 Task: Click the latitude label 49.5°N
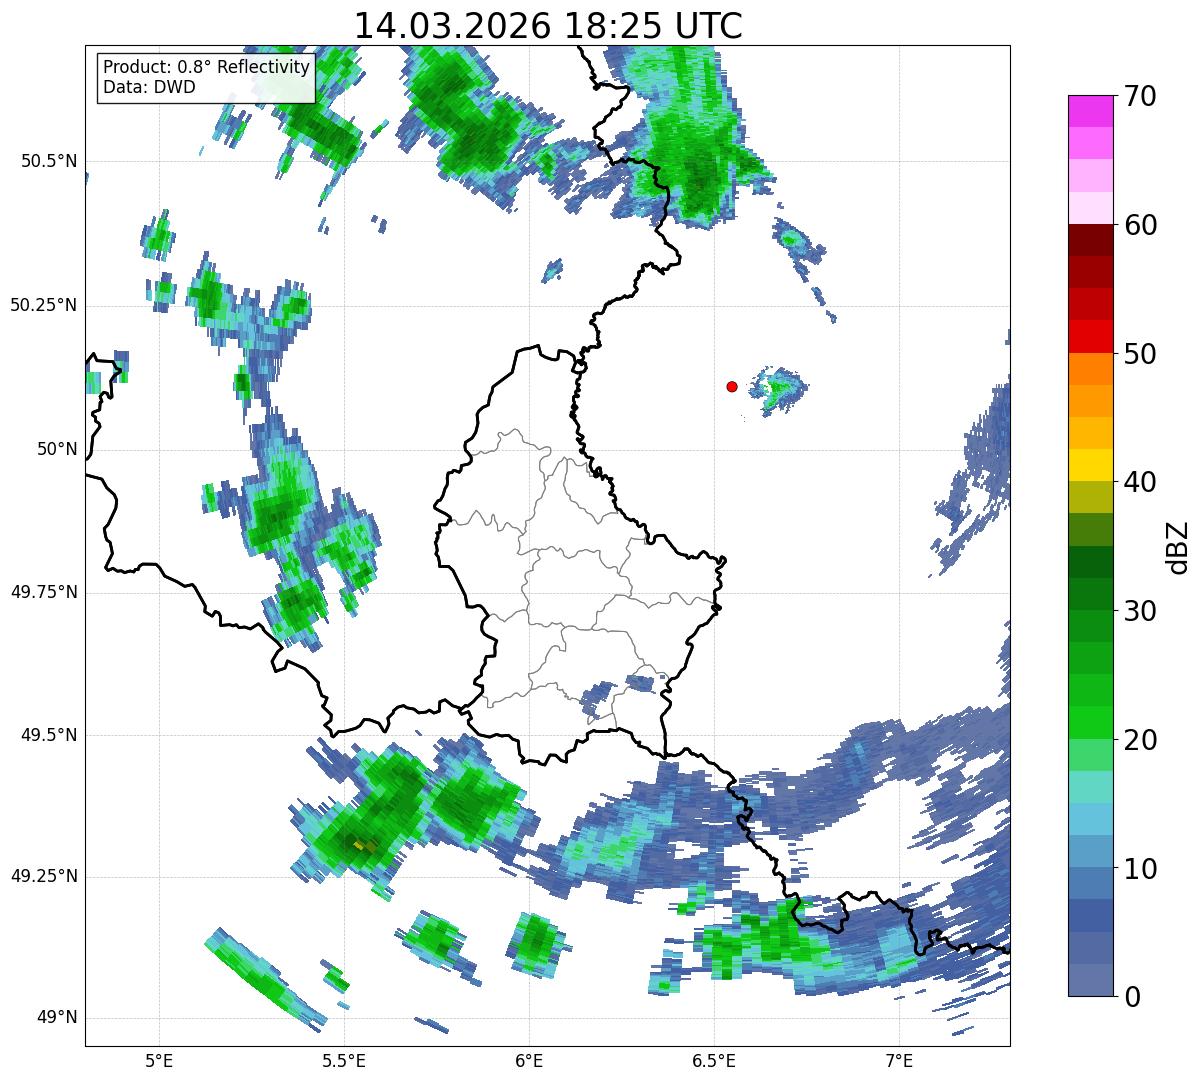click(x=50, y=735)
